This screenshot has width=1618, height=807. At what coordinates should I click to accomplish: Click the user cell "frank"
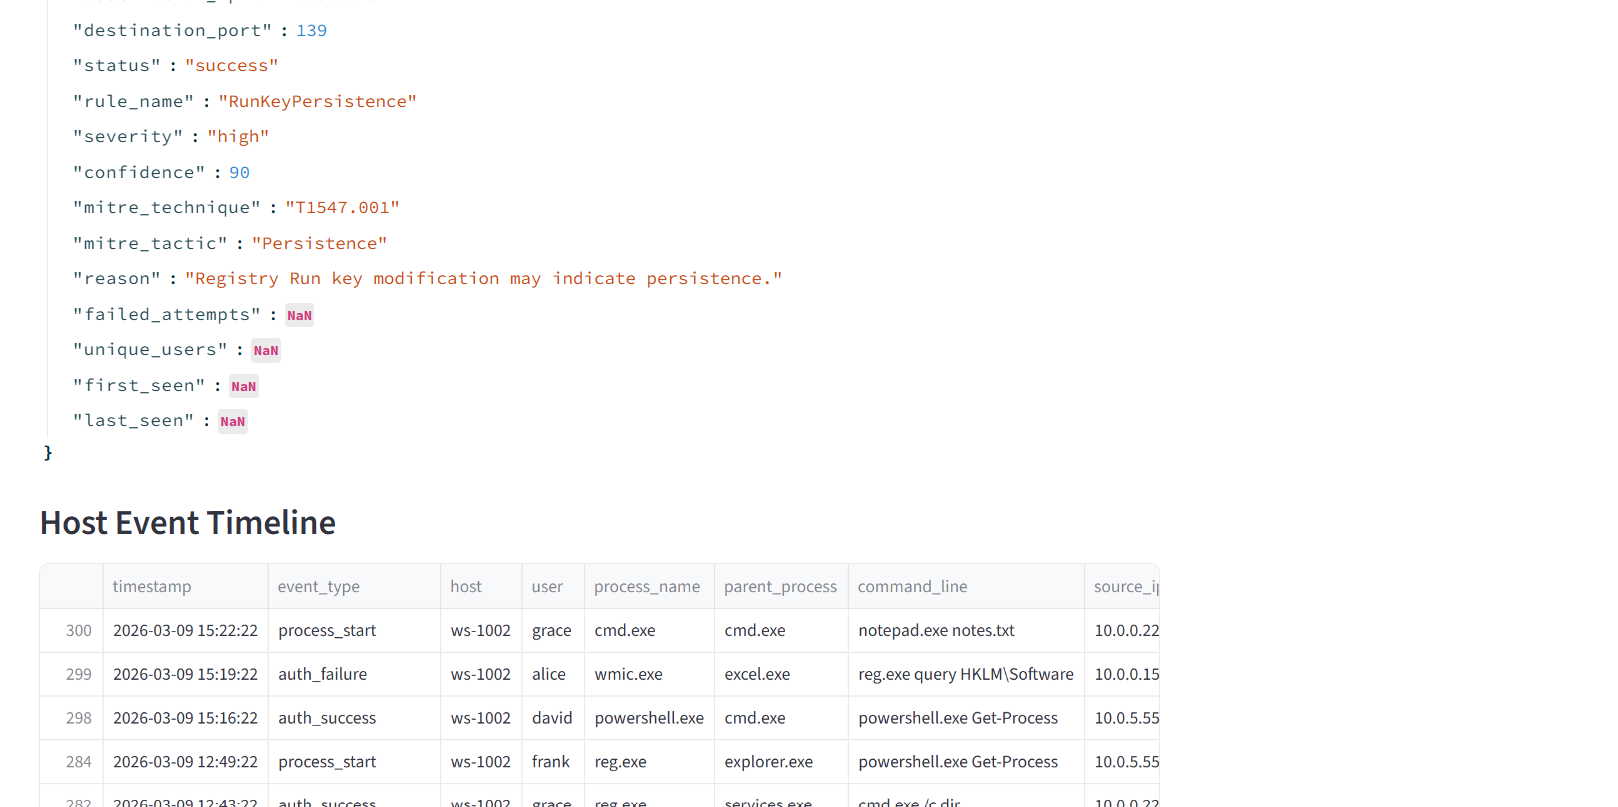pos(553,762)
